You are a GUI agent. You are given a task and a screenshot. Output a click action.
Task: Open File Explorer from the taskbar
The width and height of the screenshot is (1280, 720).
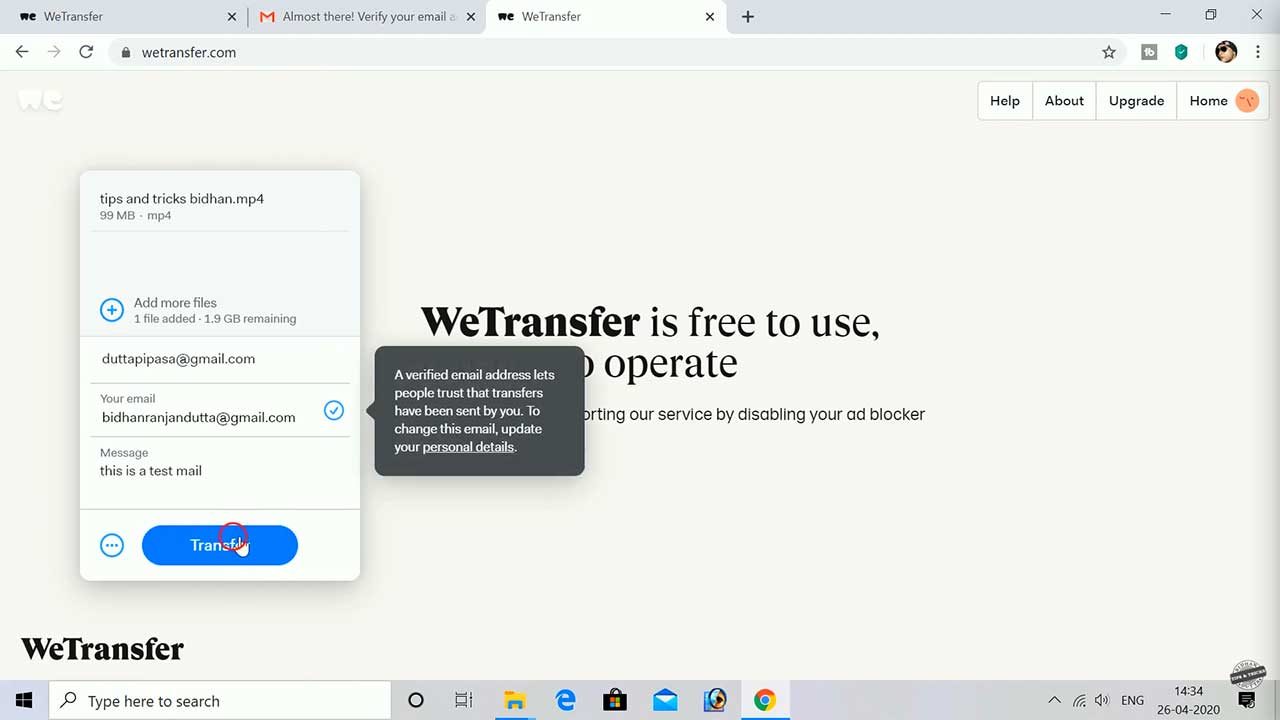[x=515, y=700]
